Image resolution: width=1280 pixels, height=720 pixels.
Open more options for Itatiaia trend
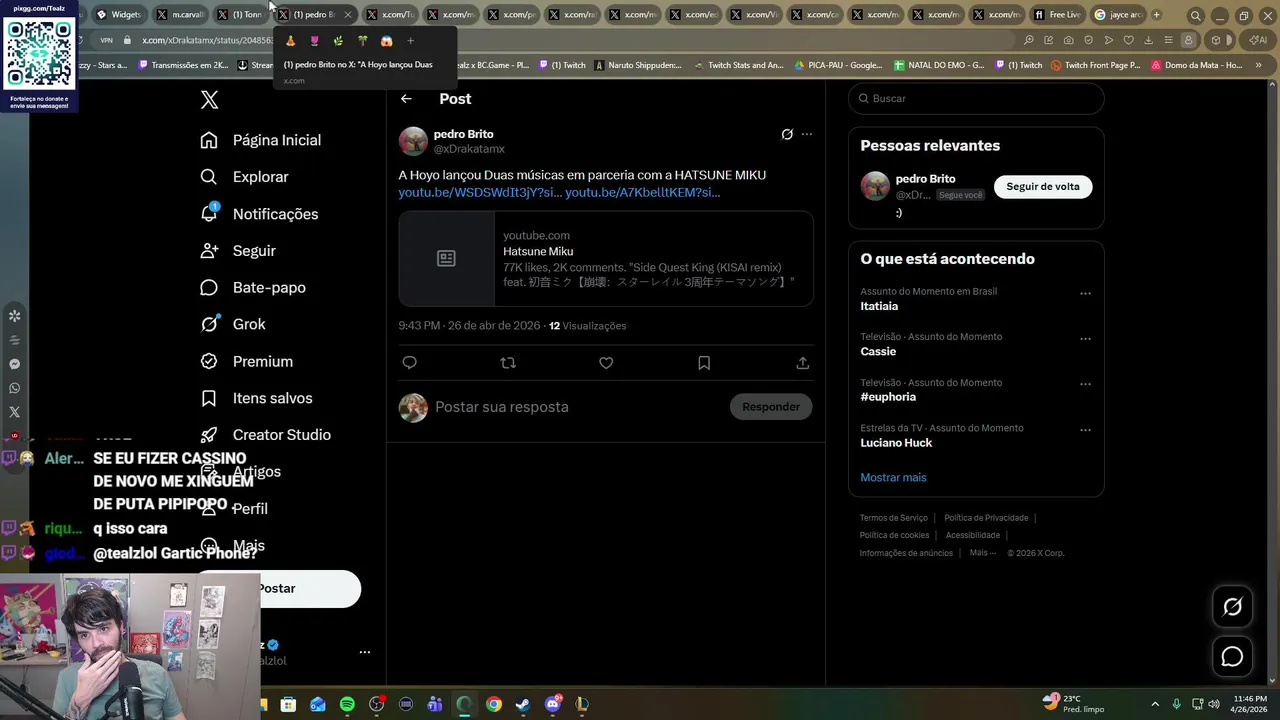(1085, 294)
